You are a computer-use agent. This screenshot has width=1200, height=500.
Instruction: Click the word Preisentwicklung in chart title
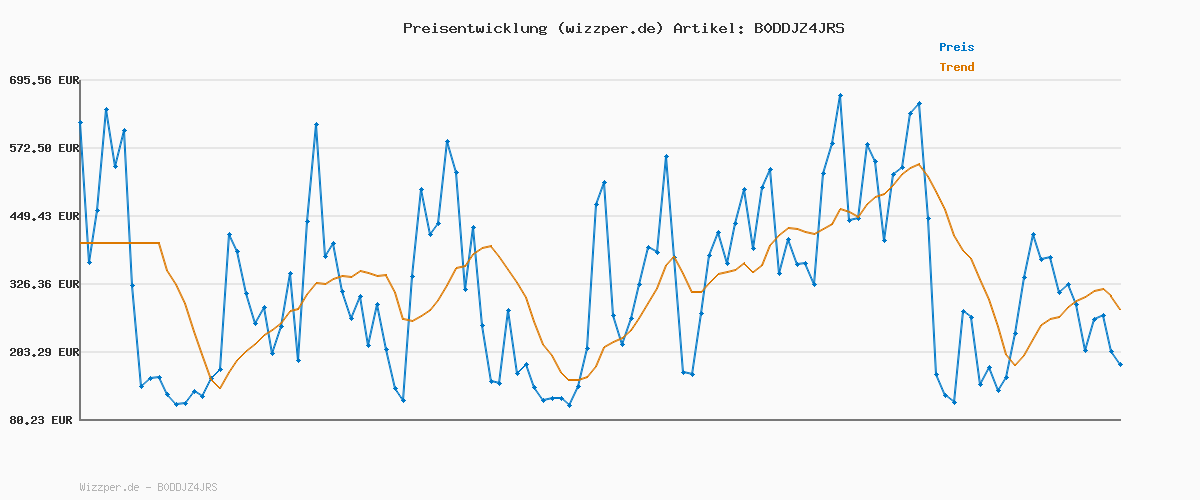click(x=471, y=28)
